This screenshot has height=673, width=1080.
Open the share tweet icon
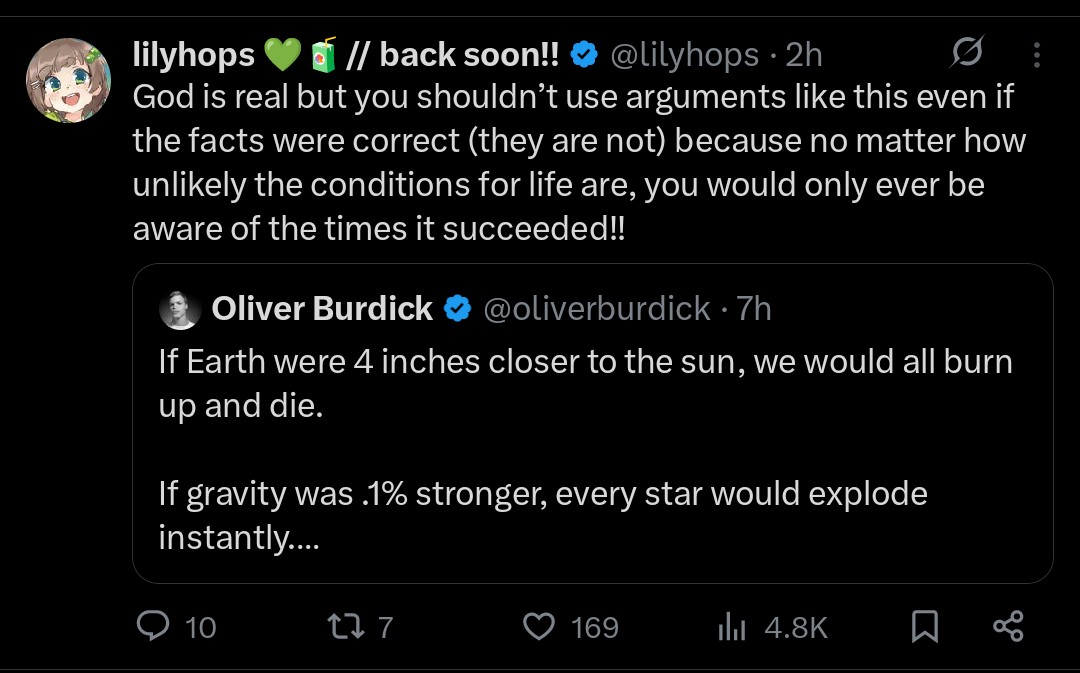point(1008,626)
